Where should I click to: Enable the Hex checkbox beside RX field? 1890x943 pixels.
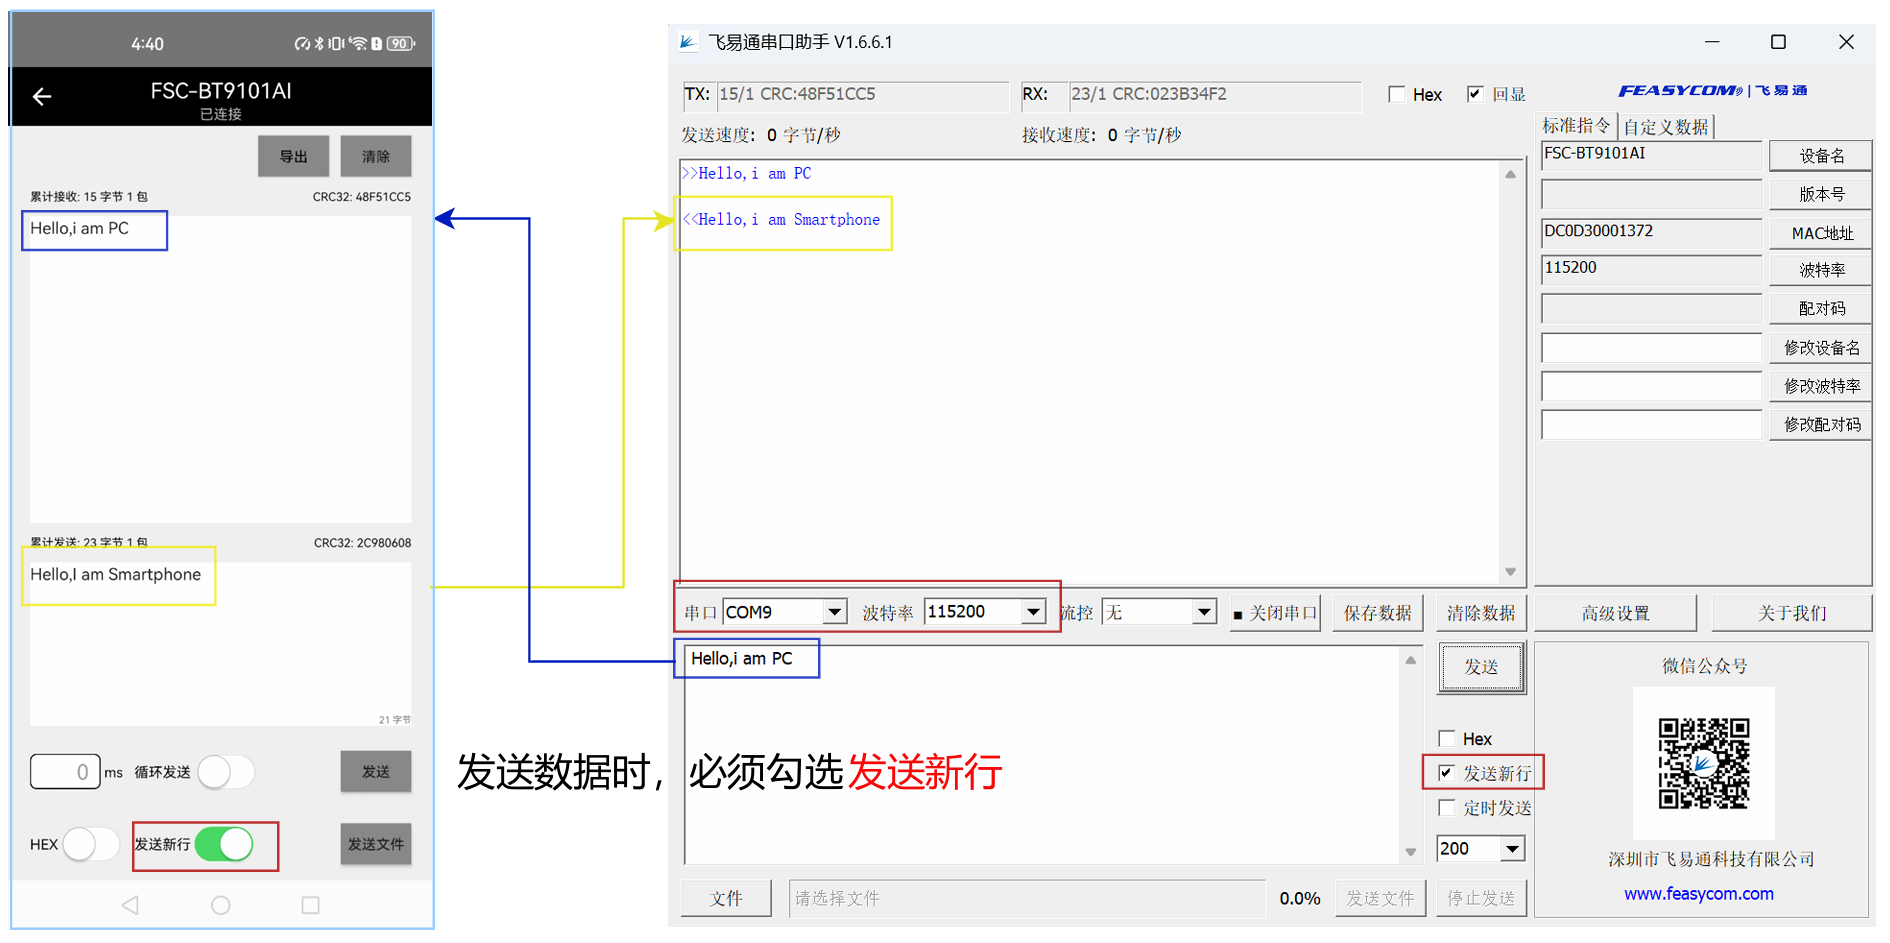tap(1397, 95)
